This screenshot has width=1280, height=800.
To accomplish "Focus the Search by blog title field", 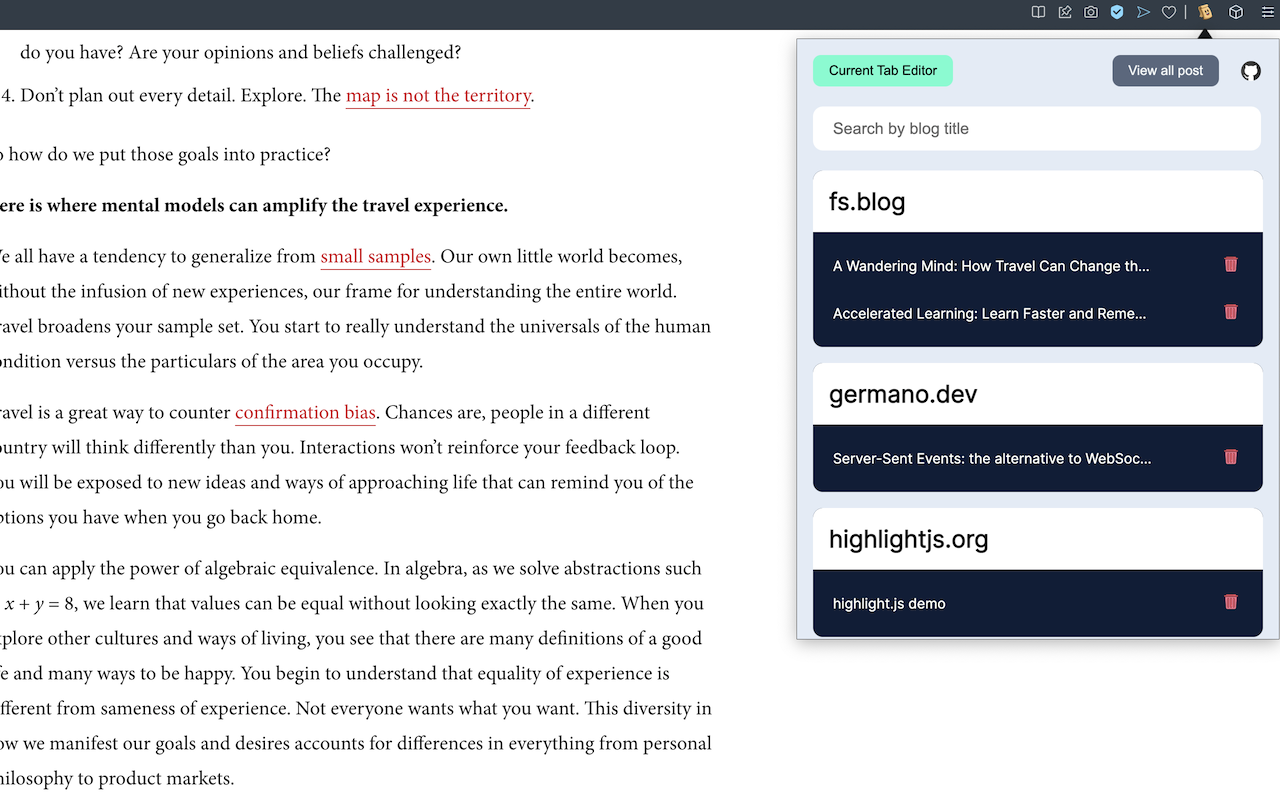I will 1037,129.
